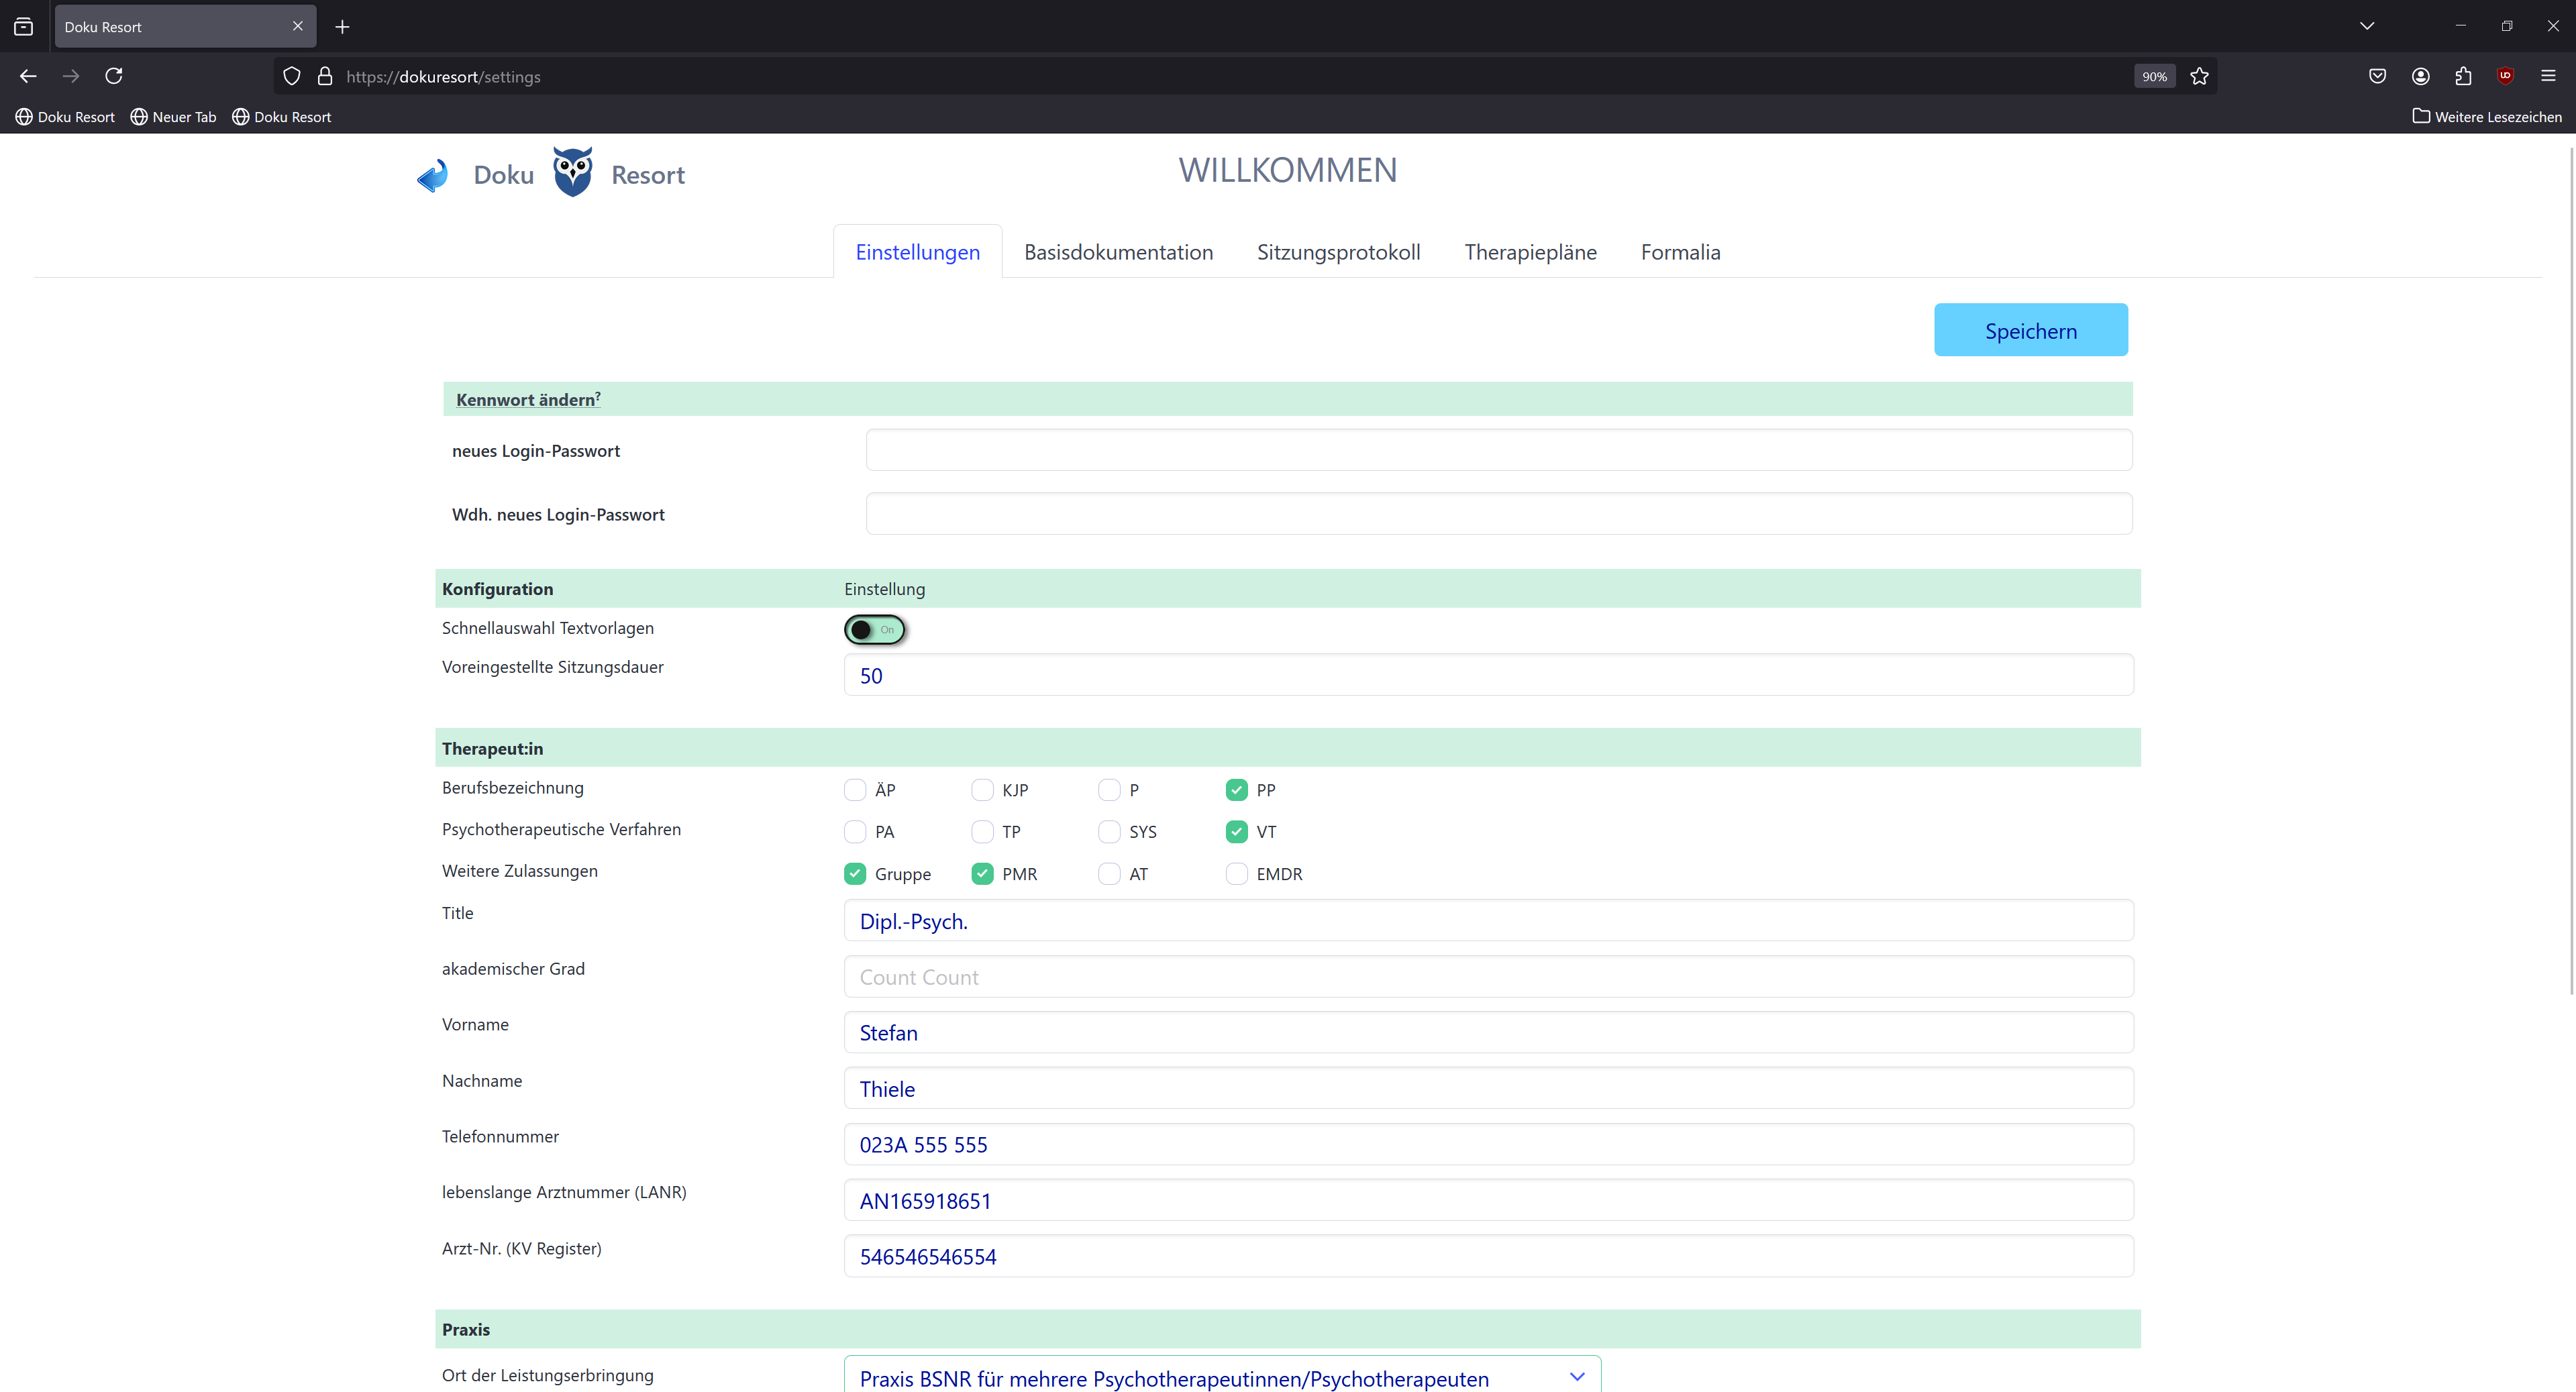Open the Firefox application menu

tap(2548, 76)
